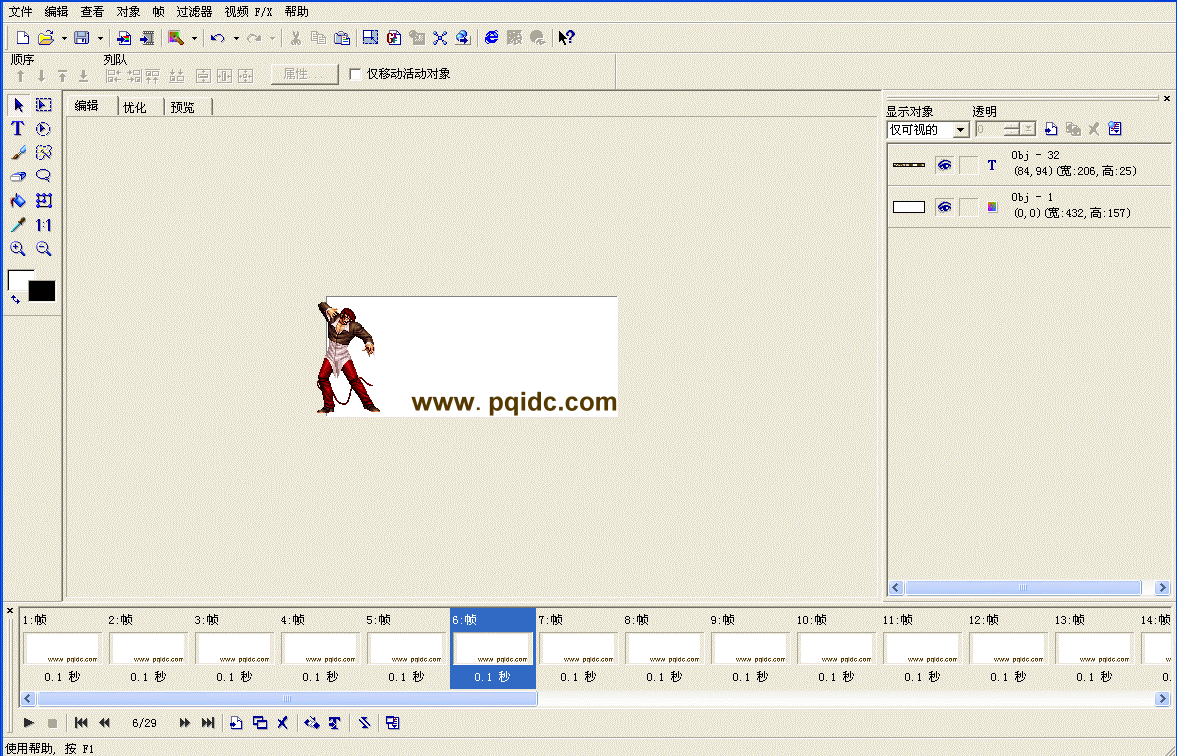
Task: Select the Paintbrush tool
Action: (x=19, y=153)
